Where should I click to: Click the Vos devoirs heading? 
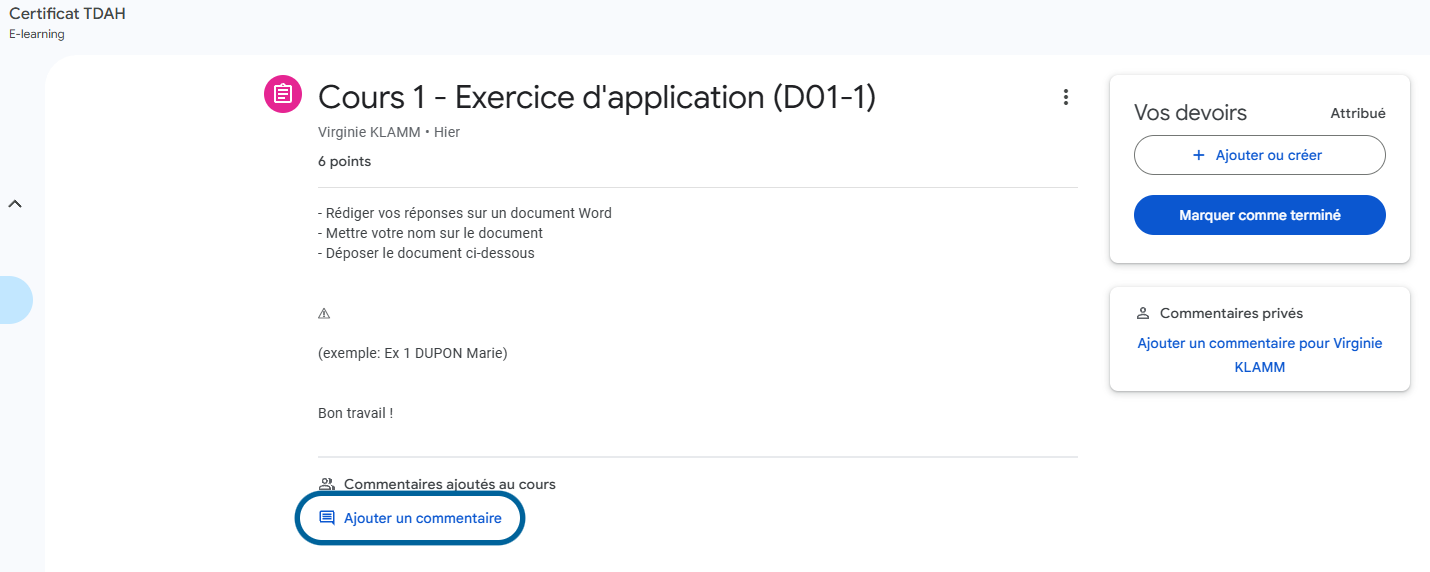click(1190, 113)
